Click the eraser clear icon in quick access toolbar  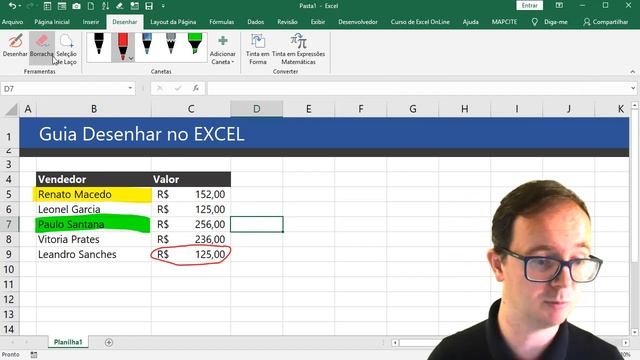coord(120,6)
